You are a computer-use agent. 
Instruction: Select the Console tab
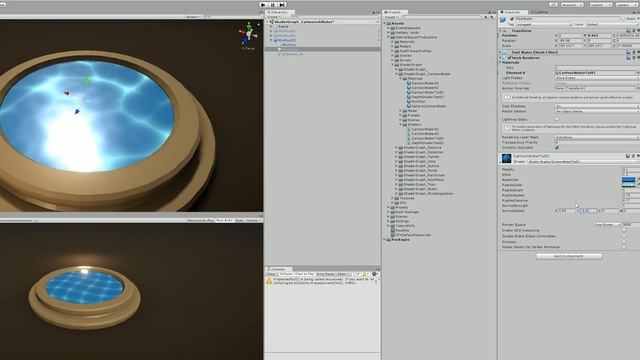[x=278, y=269]
